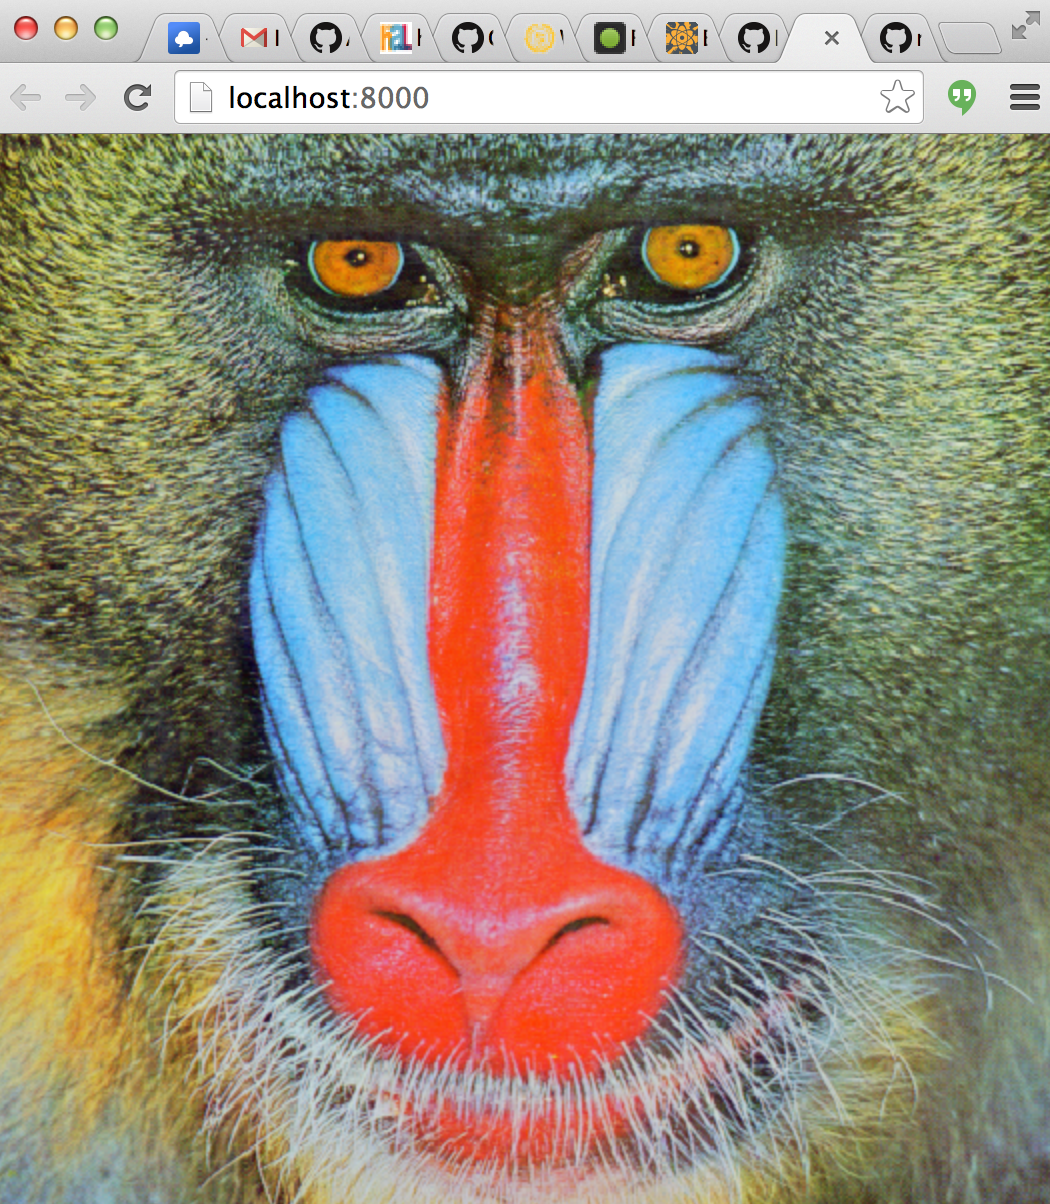The image size is (1050, 1204).
Task: Click the page icon in the address bar
Action: [x=201, y=97]
